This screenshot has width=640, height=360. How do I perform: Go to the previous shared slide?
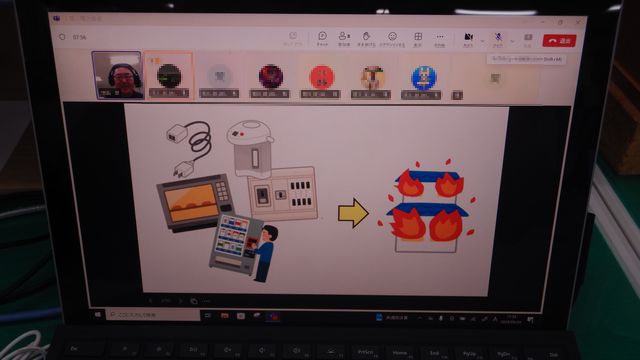click(150, 300)
